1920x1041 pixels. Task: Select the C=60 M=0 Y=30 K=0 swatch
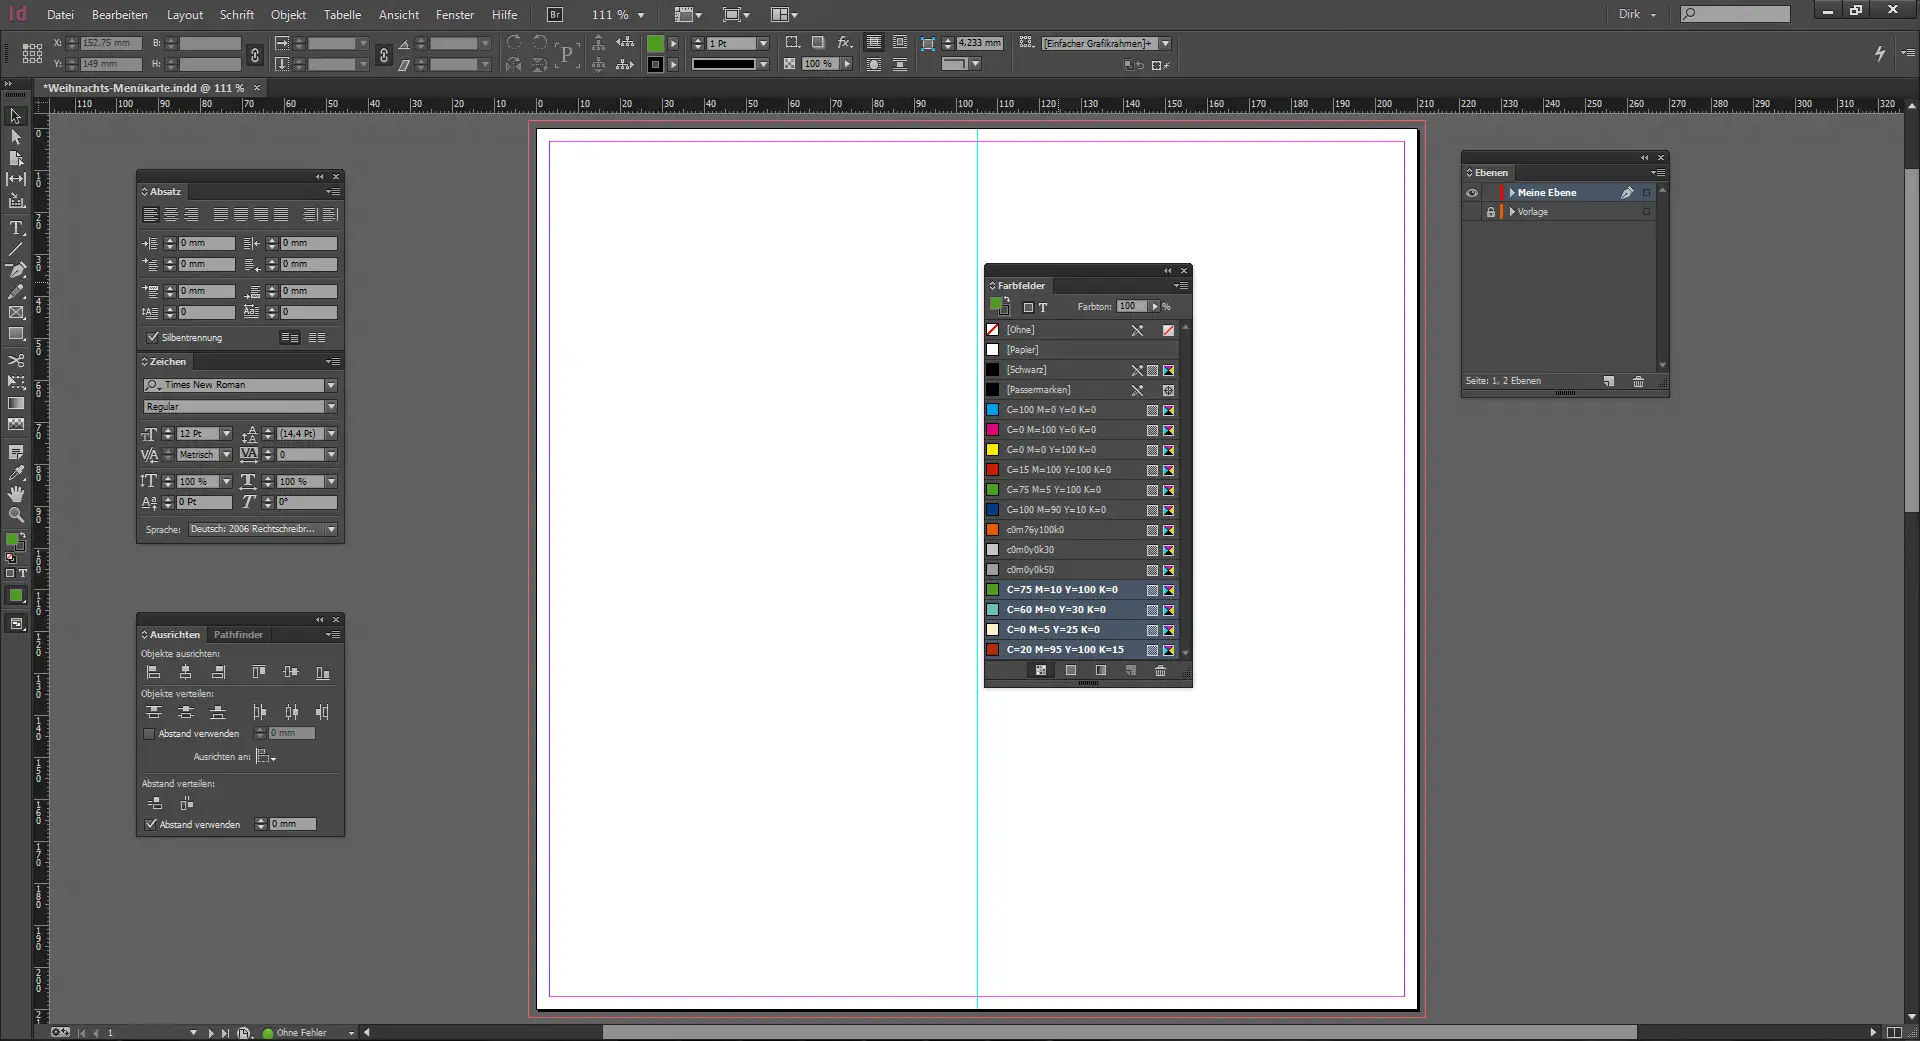click(x=1056, y=610)
